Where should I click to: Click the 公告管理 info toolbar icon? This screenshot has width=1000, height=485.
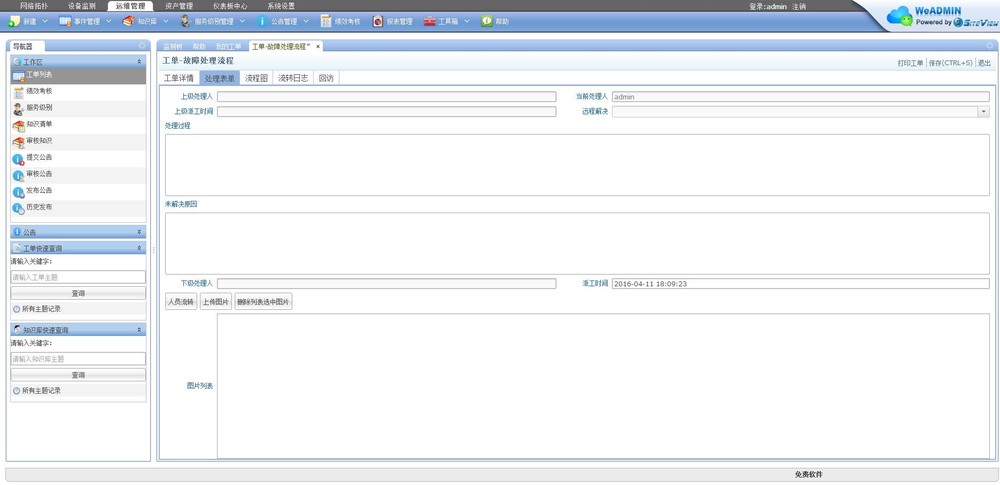[x=262, y=21]
